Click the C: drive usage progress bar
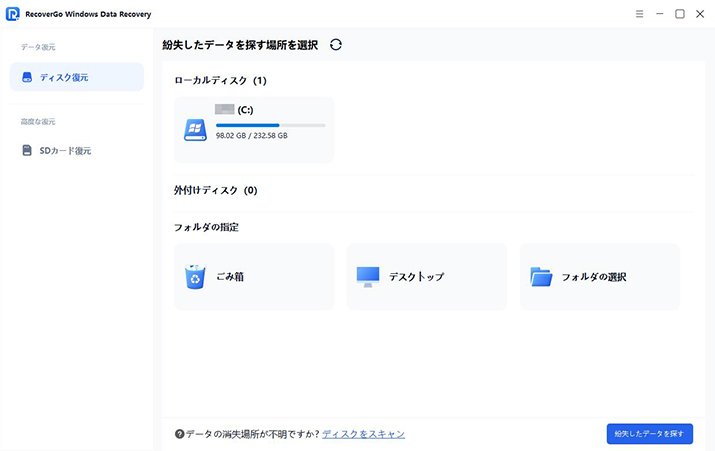Viewport: 715px width, 451px height. pyautogui.click(x=270, y=125)
